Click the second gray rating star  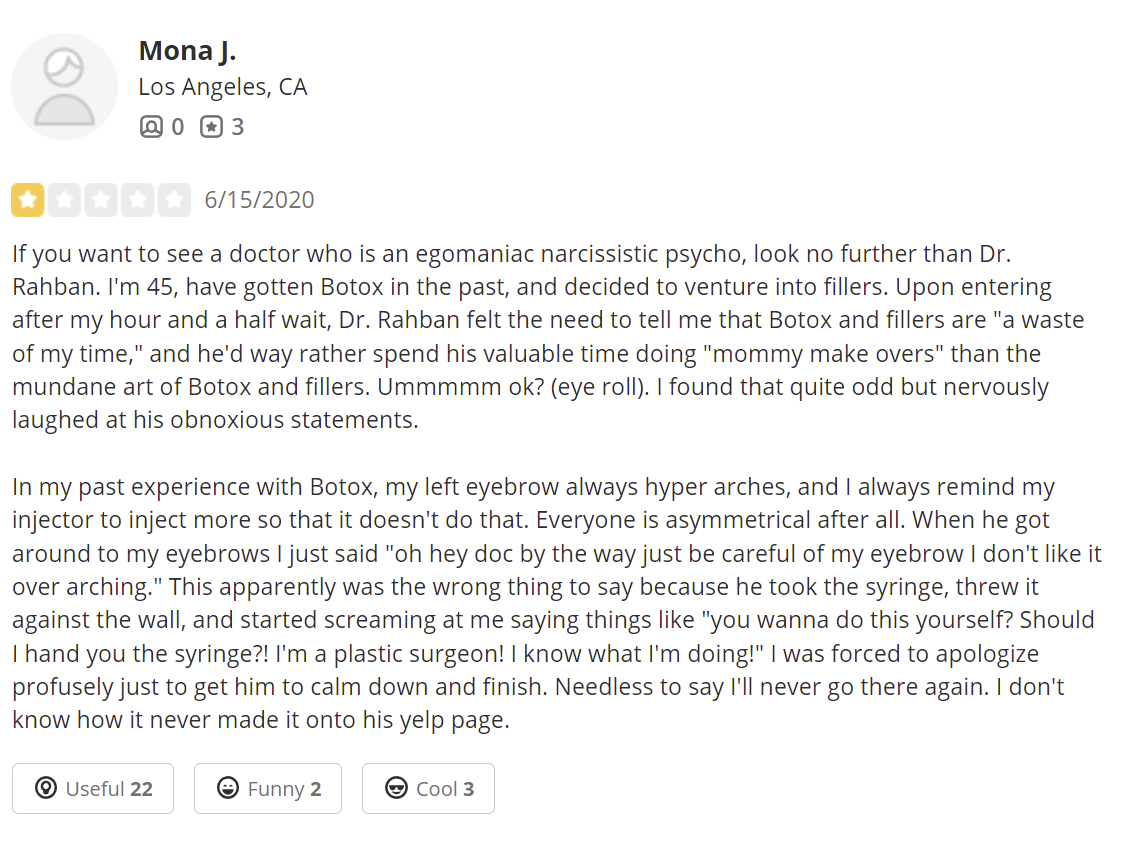[x=64, y=200]
